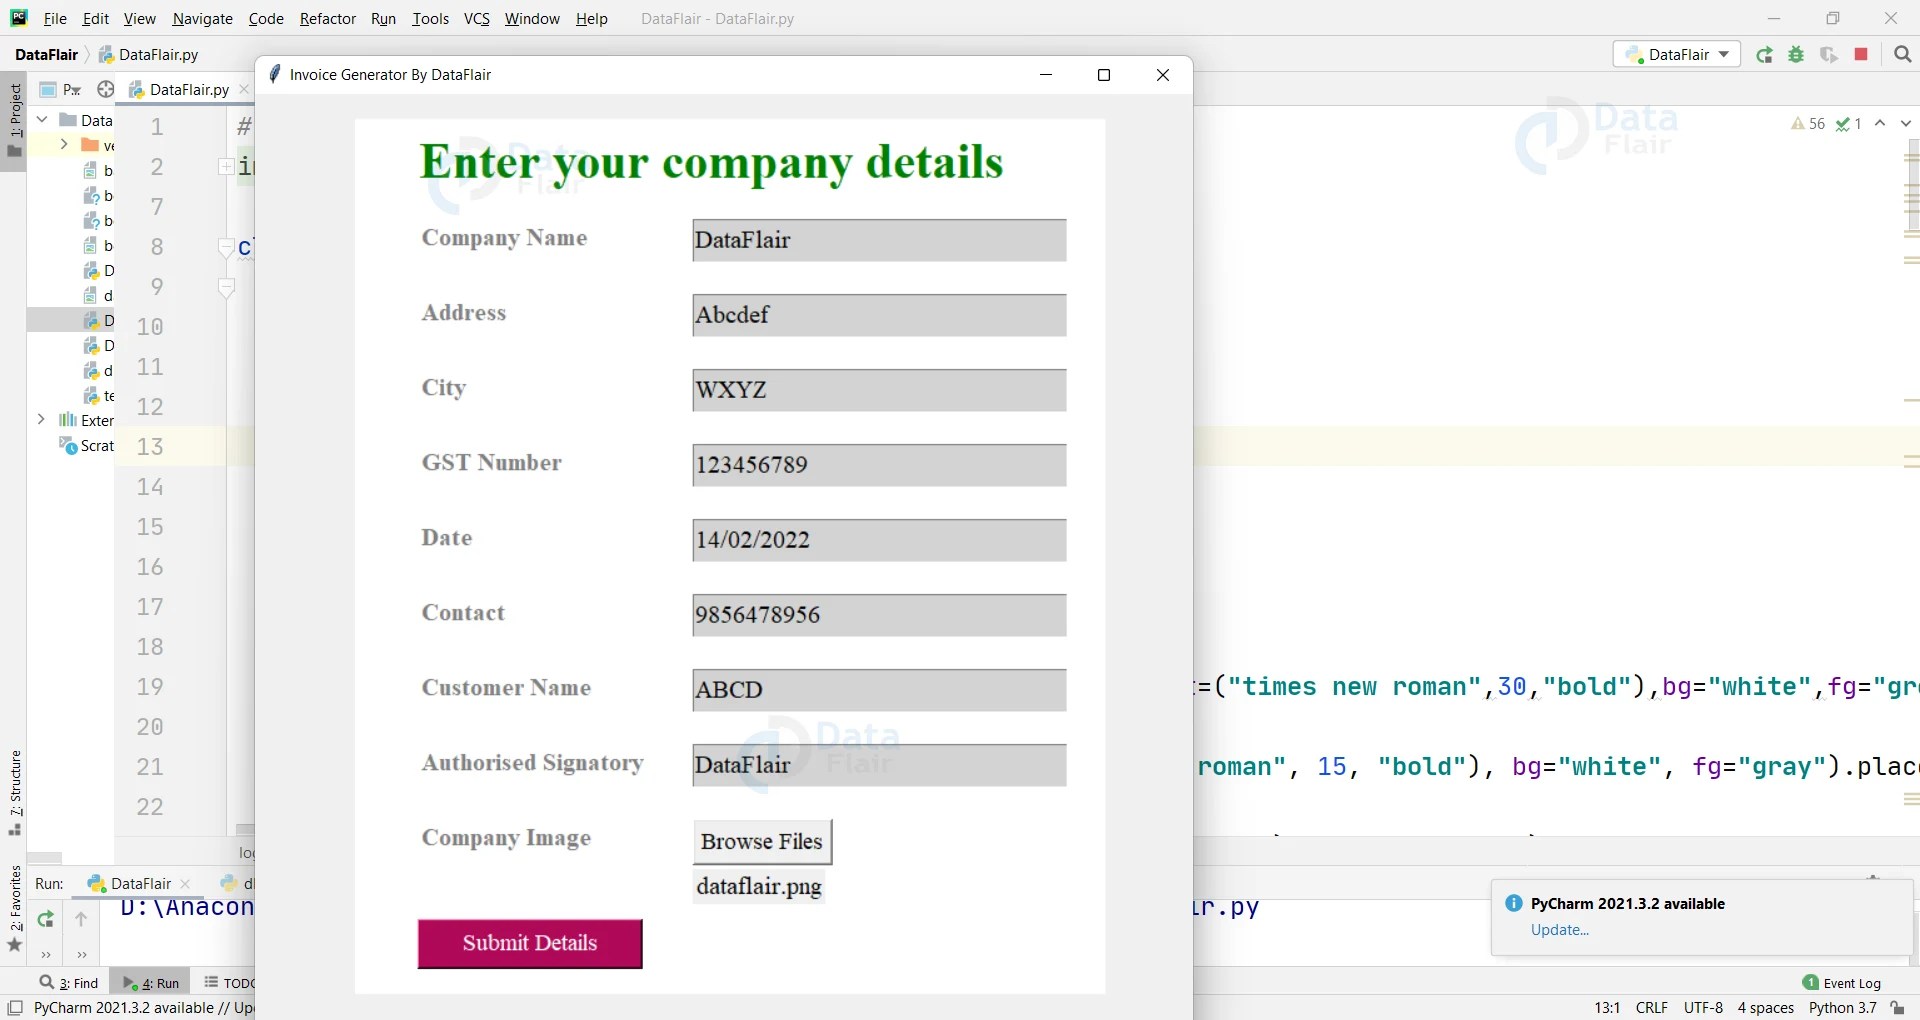Toggle the Event Log panel
Viewport: 1920px width, 1020px height.
point(1843,983)
